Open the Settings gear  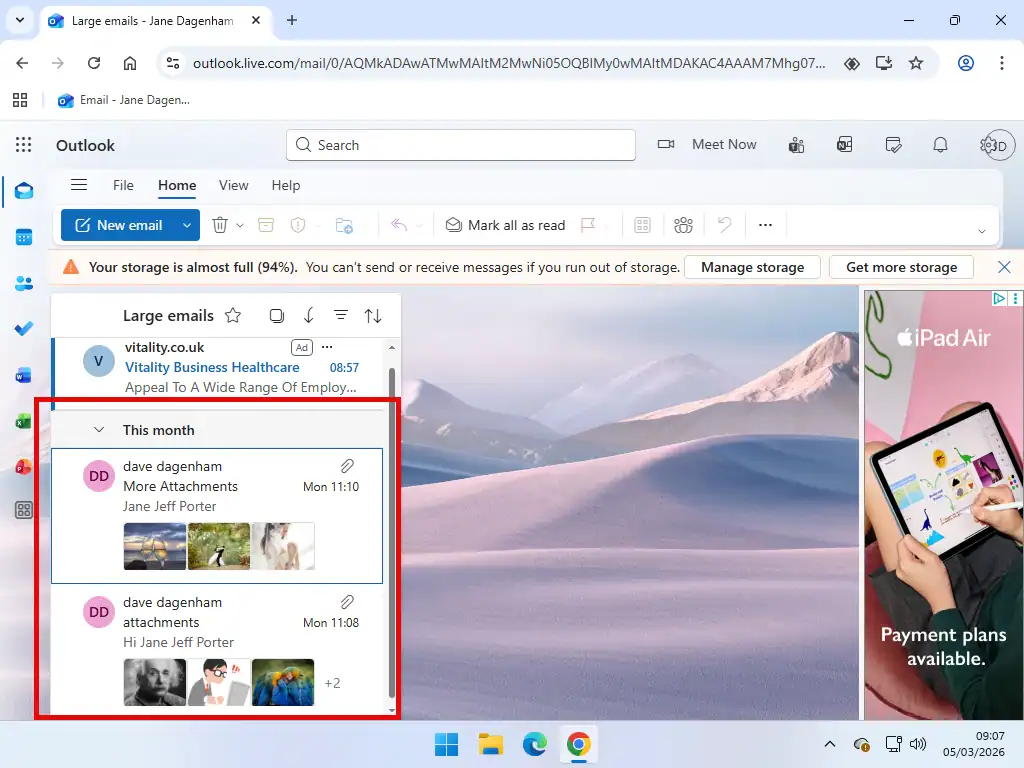tap(987, 145)
